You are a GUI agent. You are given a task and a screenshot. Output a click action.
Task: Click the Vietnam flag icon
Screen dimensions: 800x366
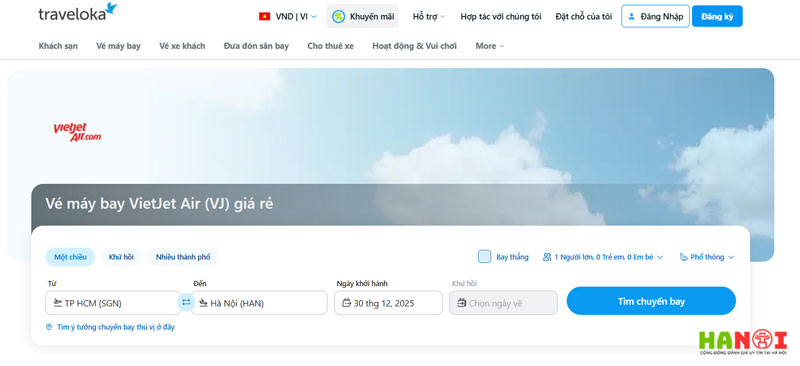[264, 16]
